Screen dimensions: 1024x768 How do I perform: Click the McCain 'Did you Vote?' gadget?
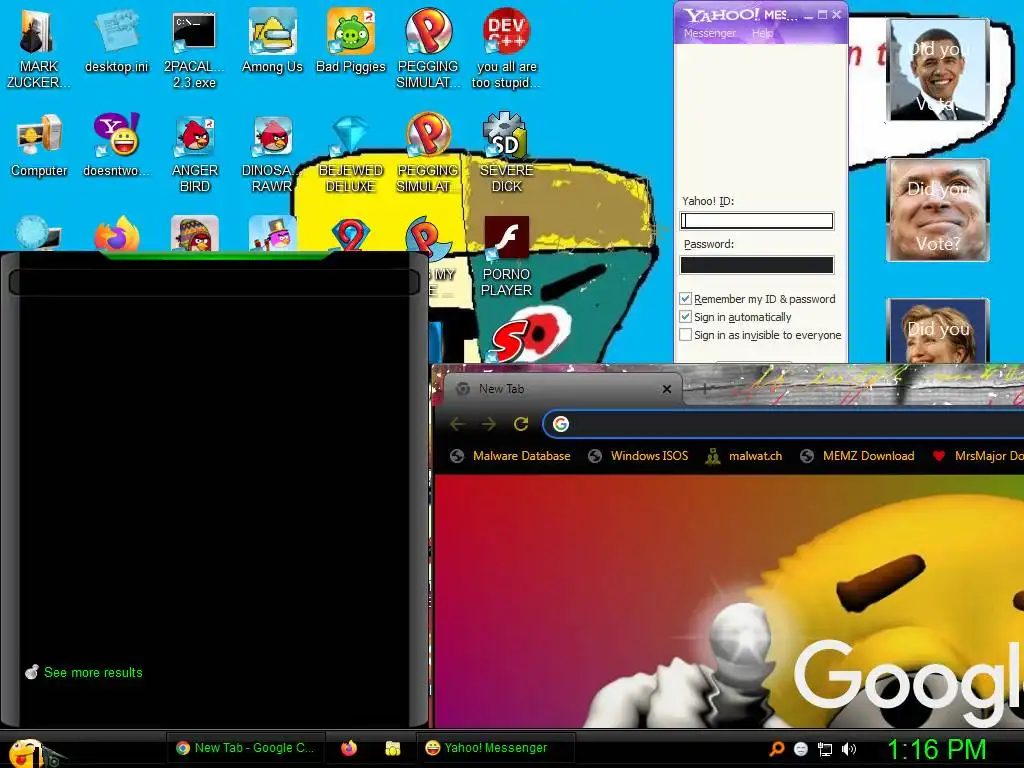pyautogui.click(x=938, y=210)
